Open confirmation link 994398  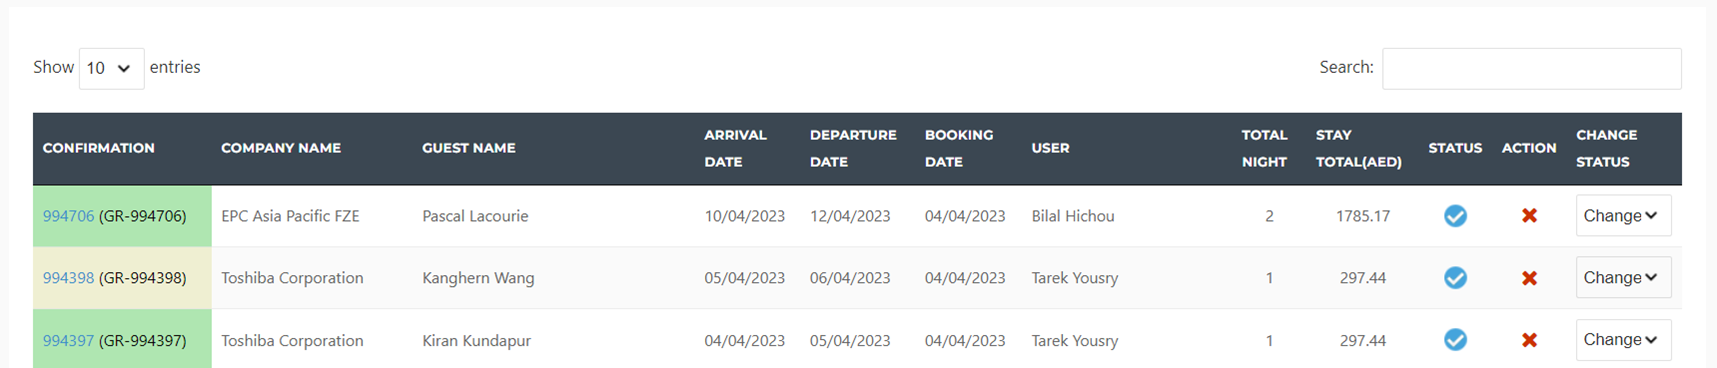[x=68, y=278]
